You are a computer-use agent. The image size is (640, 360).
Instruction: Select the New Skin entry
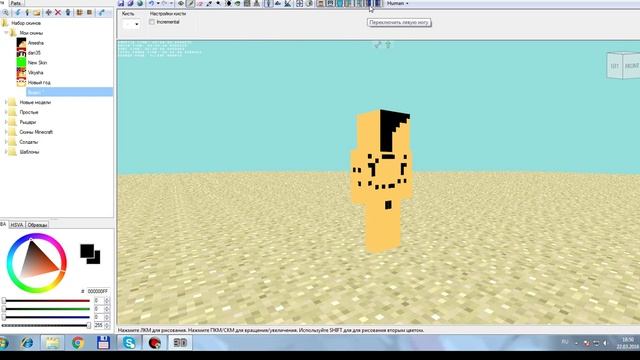[37, 62]
